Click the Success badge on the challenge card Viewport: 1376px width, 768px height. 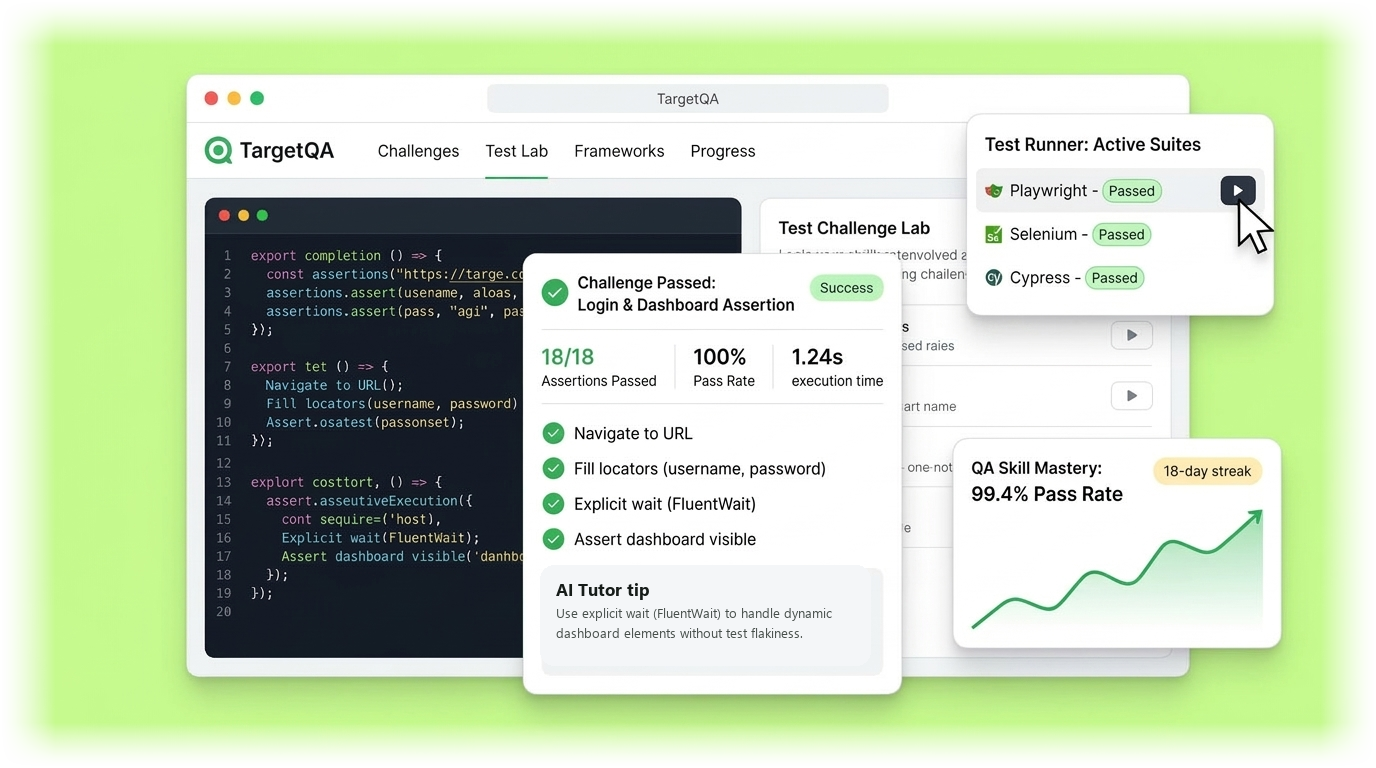point(846,288)
